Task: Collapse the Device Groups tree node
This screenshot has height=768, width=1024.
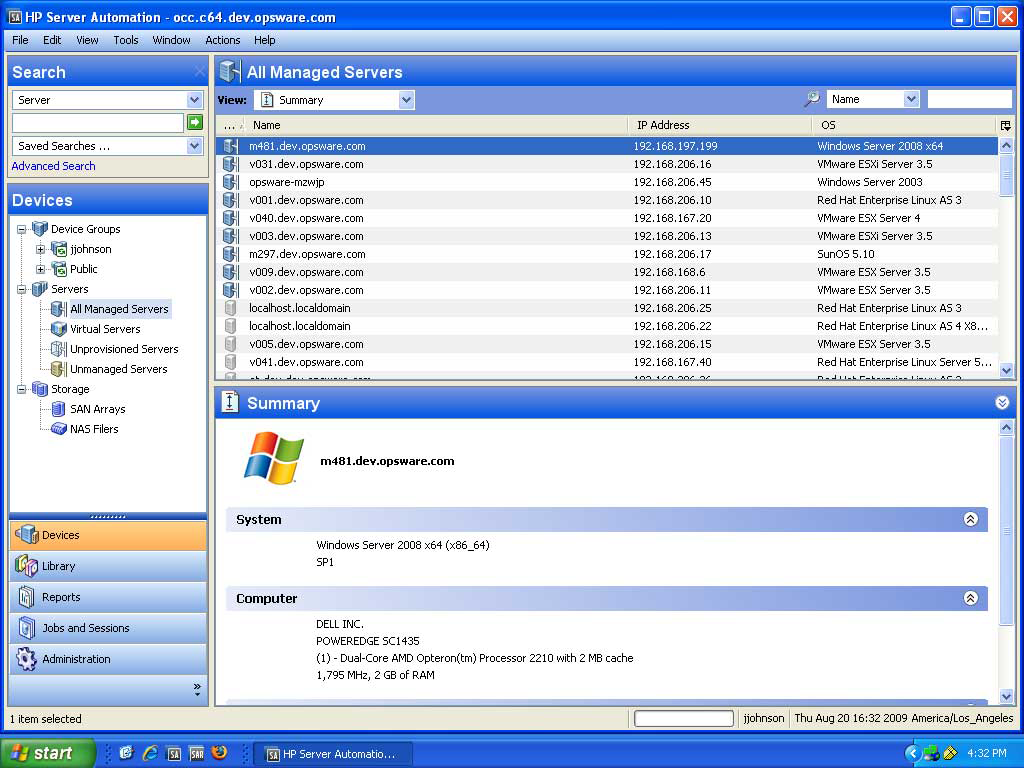Action: (x=22, y=229)
